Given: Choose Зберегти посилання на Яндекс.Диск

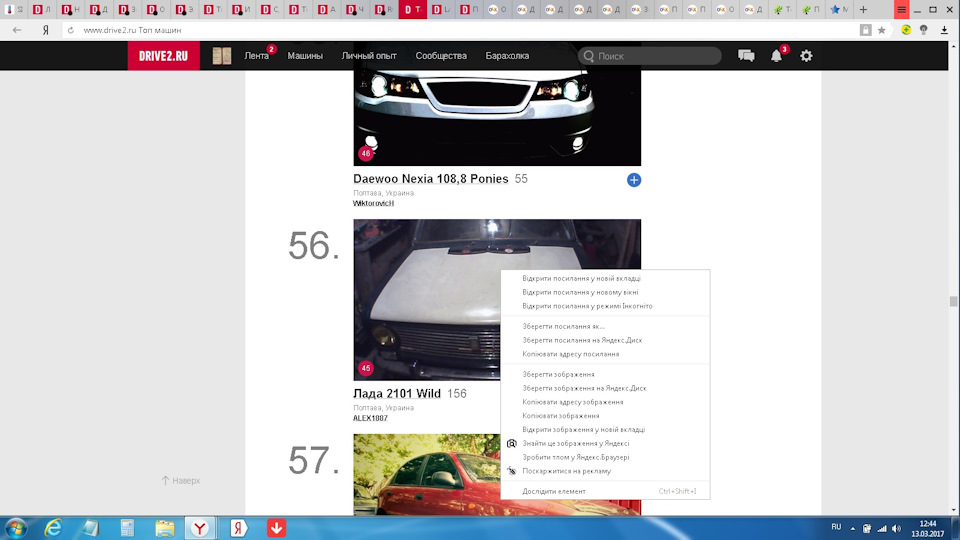Looking at the screenshot, I should click(606, 340).
